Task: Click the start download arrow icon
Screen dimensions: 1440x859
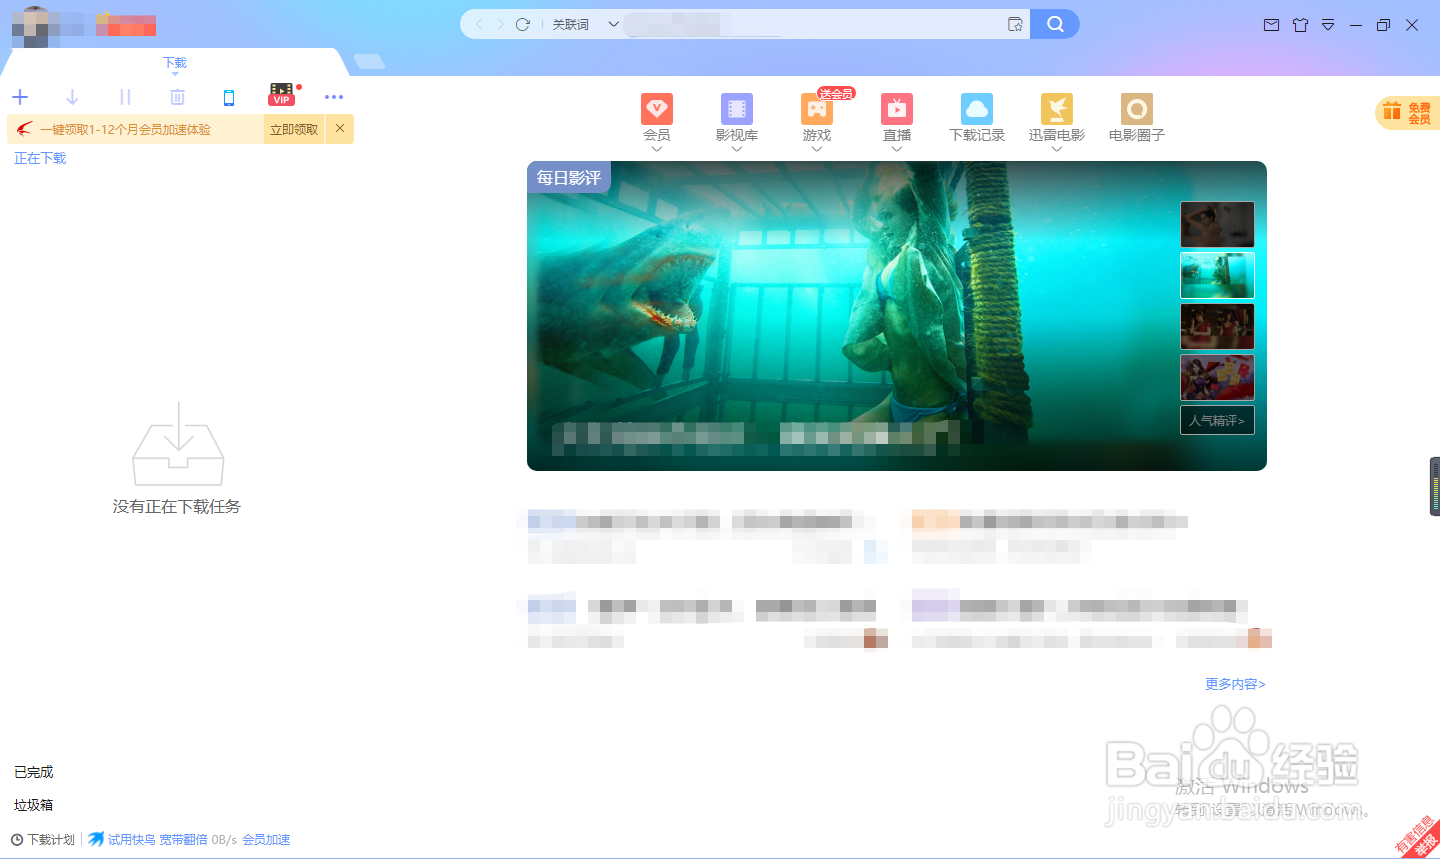Action: point(72,97)
